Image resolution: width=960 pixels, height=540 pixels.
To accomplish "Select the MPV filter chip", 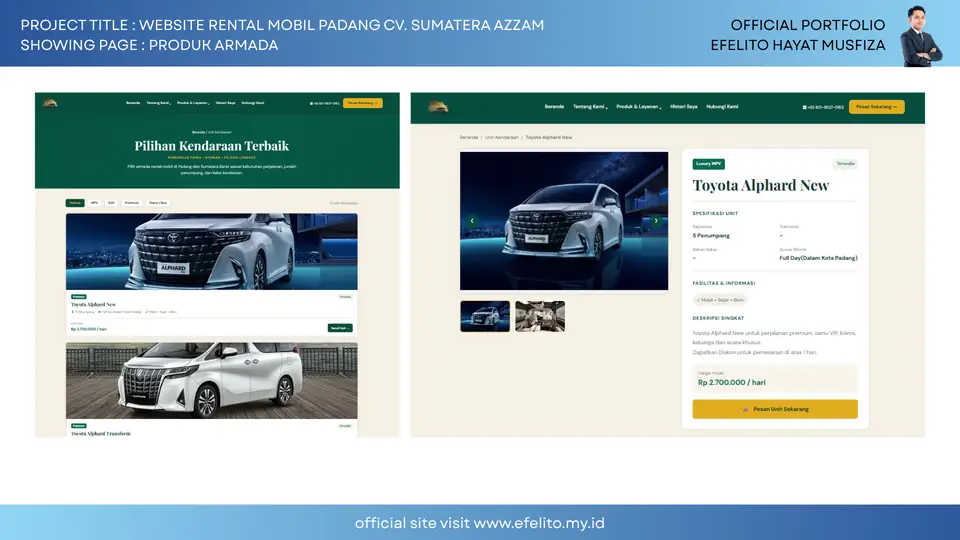I will point(94,203).
